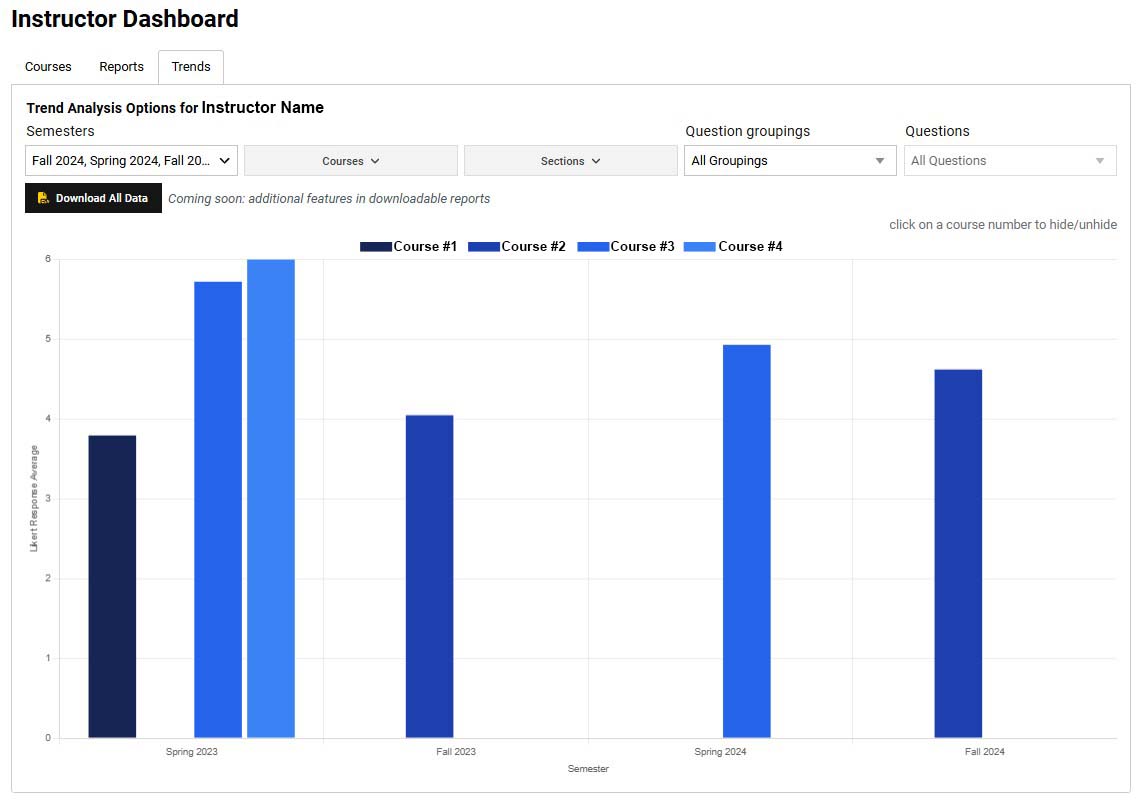The image size is (1140, 801).
Task: Click the light blue Course #4 legend swatch
Action: 698,246
